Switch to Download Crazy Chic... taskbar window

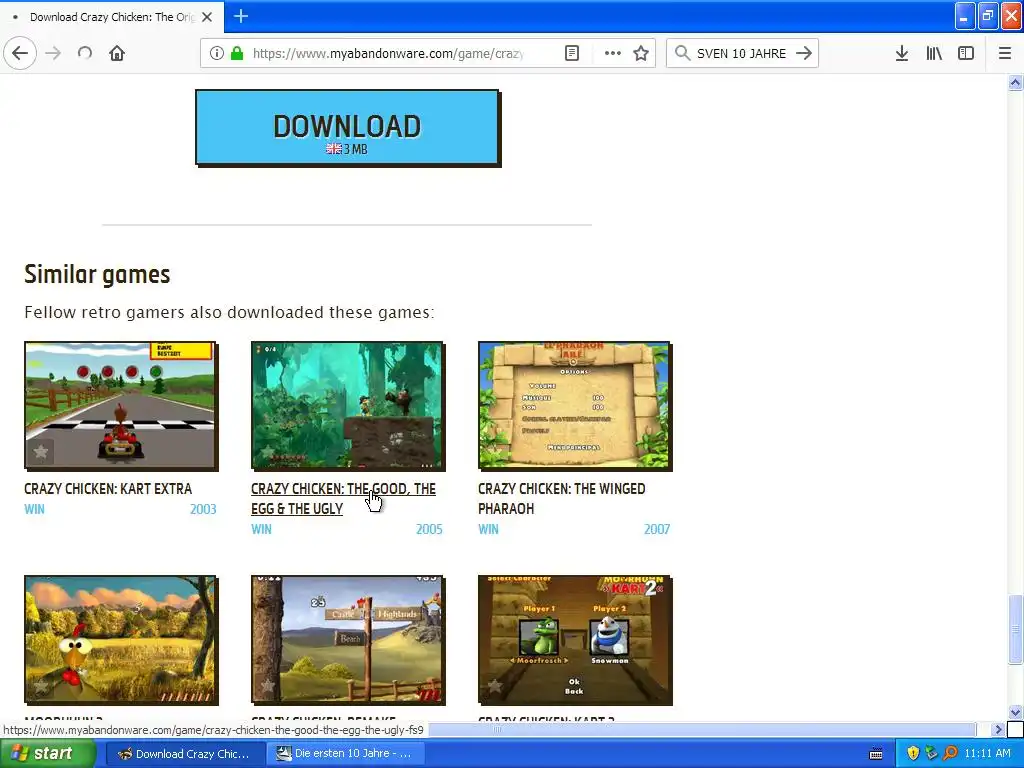(x=185, y=754)
